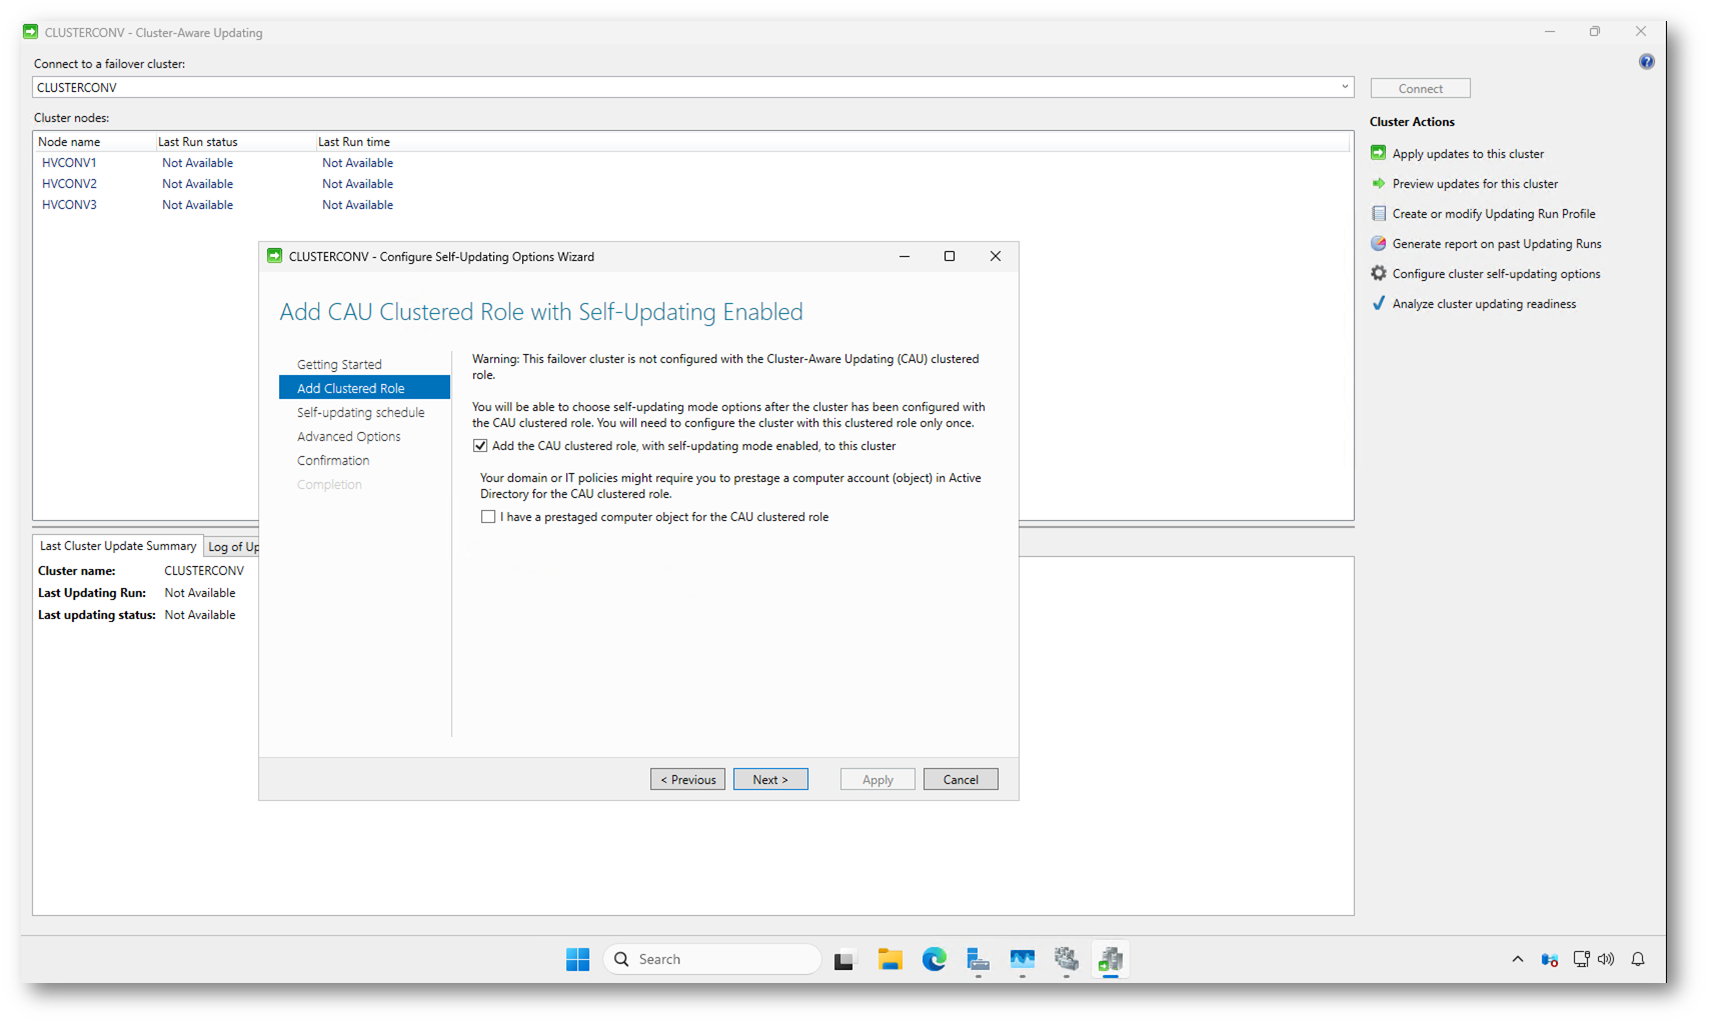Image resolution: width=1709 pixels, height=1025 pixels.
Task: Go to Self-updating schedule wizard step
Action: 360,412
